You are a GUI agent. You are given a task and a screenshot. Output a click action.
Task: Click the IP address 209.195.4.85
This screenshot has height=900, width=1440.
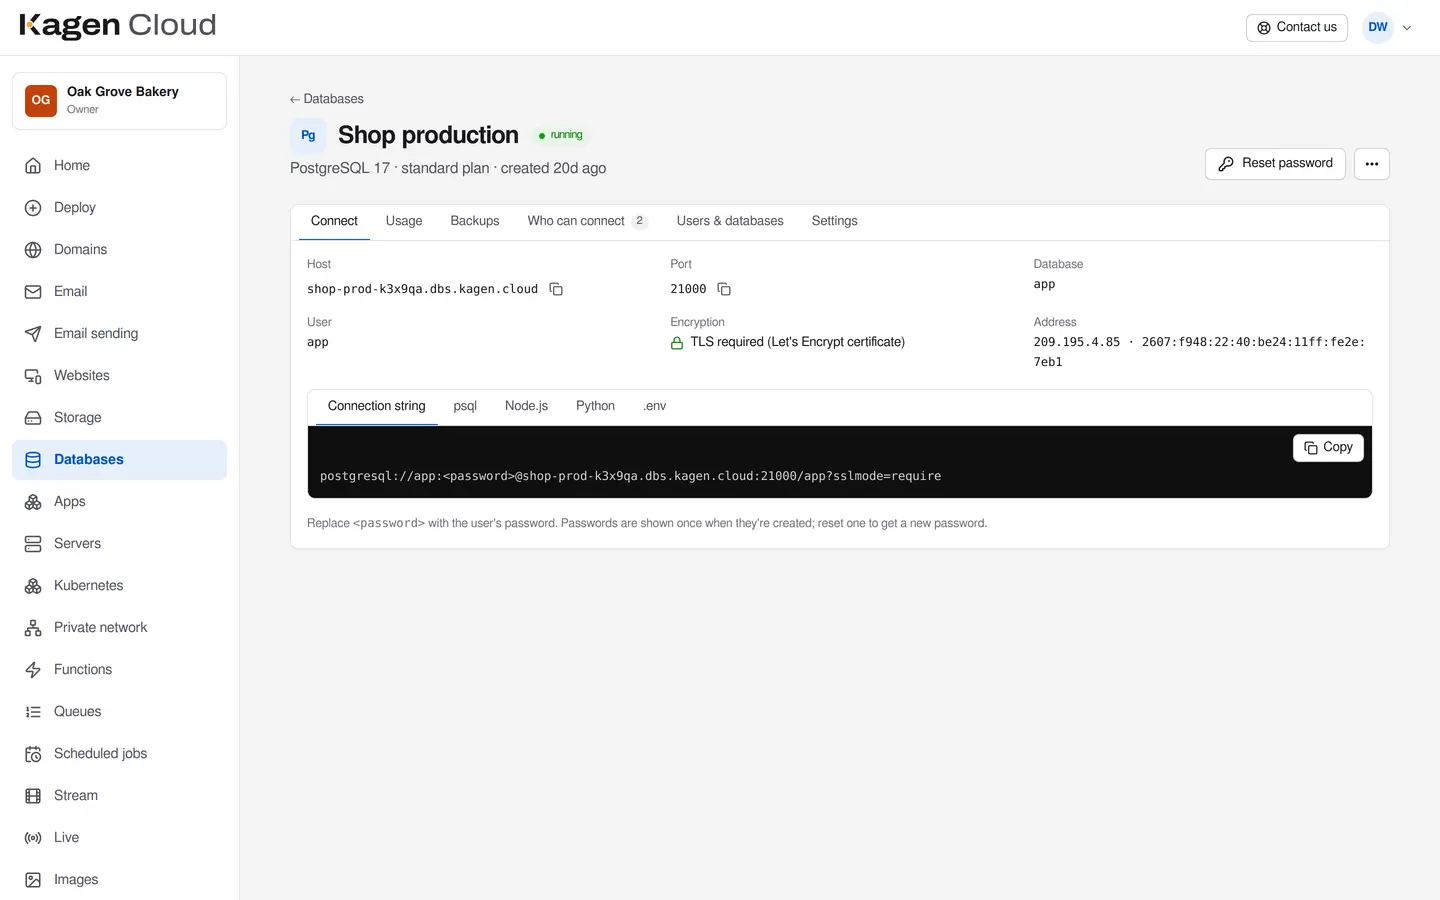1077,342
